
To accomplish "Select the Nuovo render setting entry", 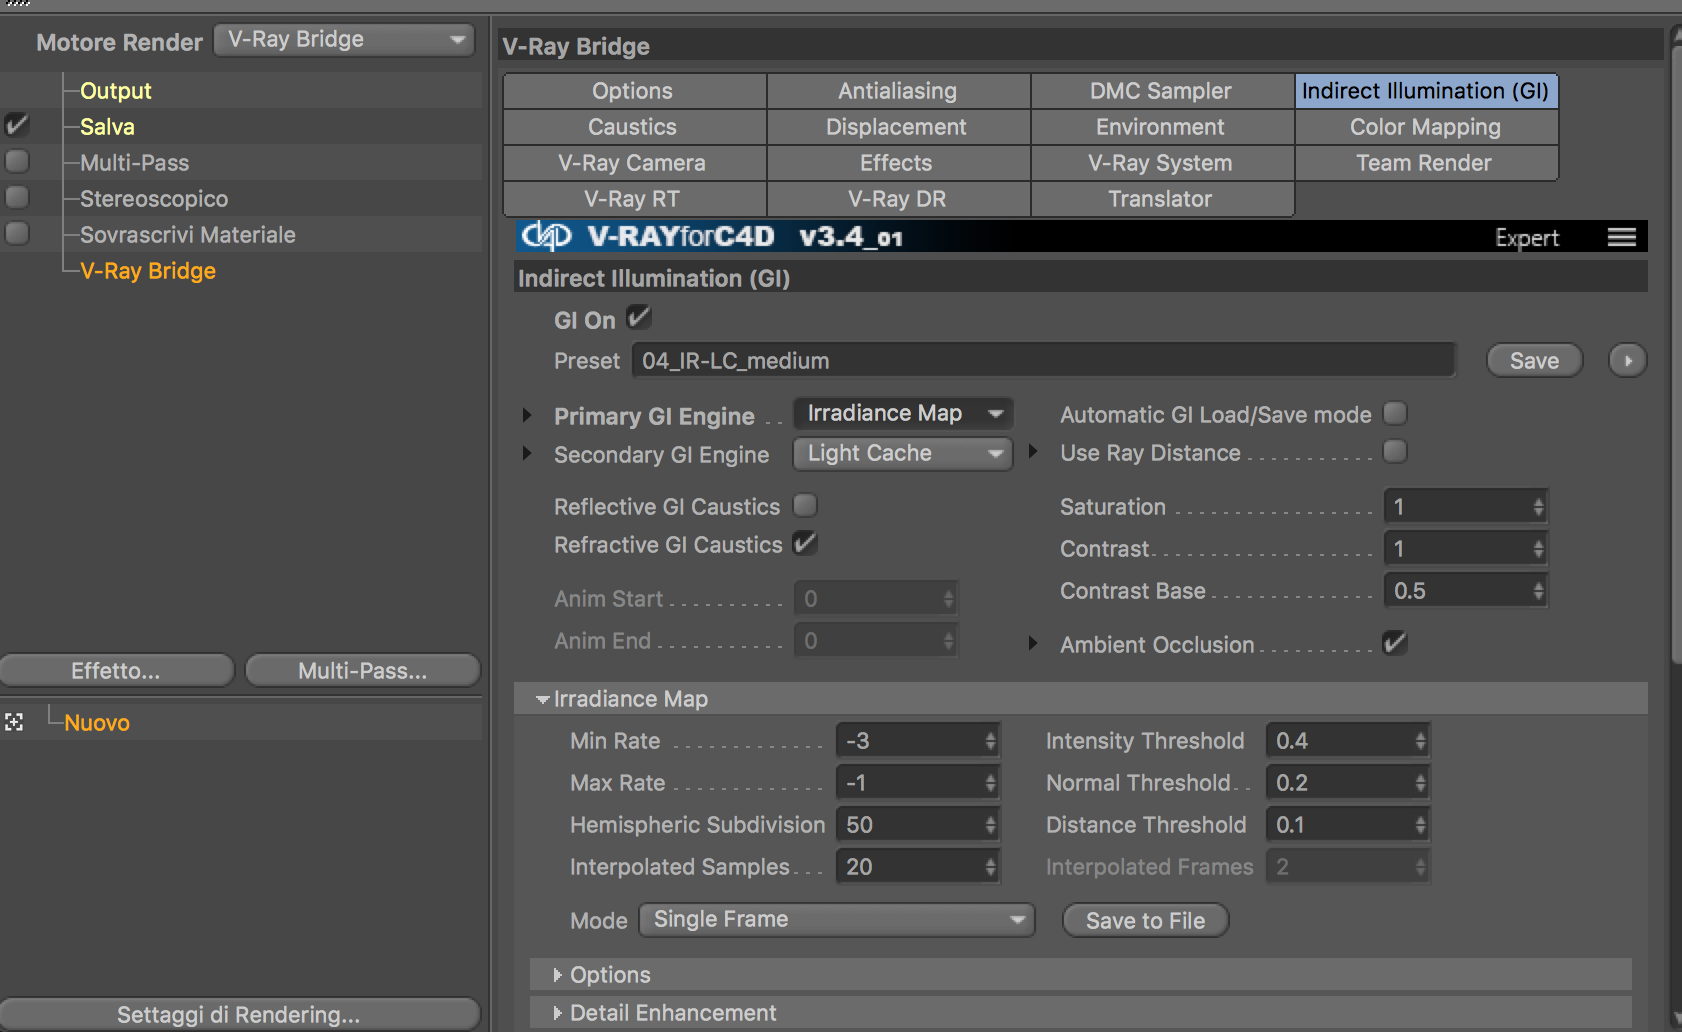I will (x=97, y=723).
